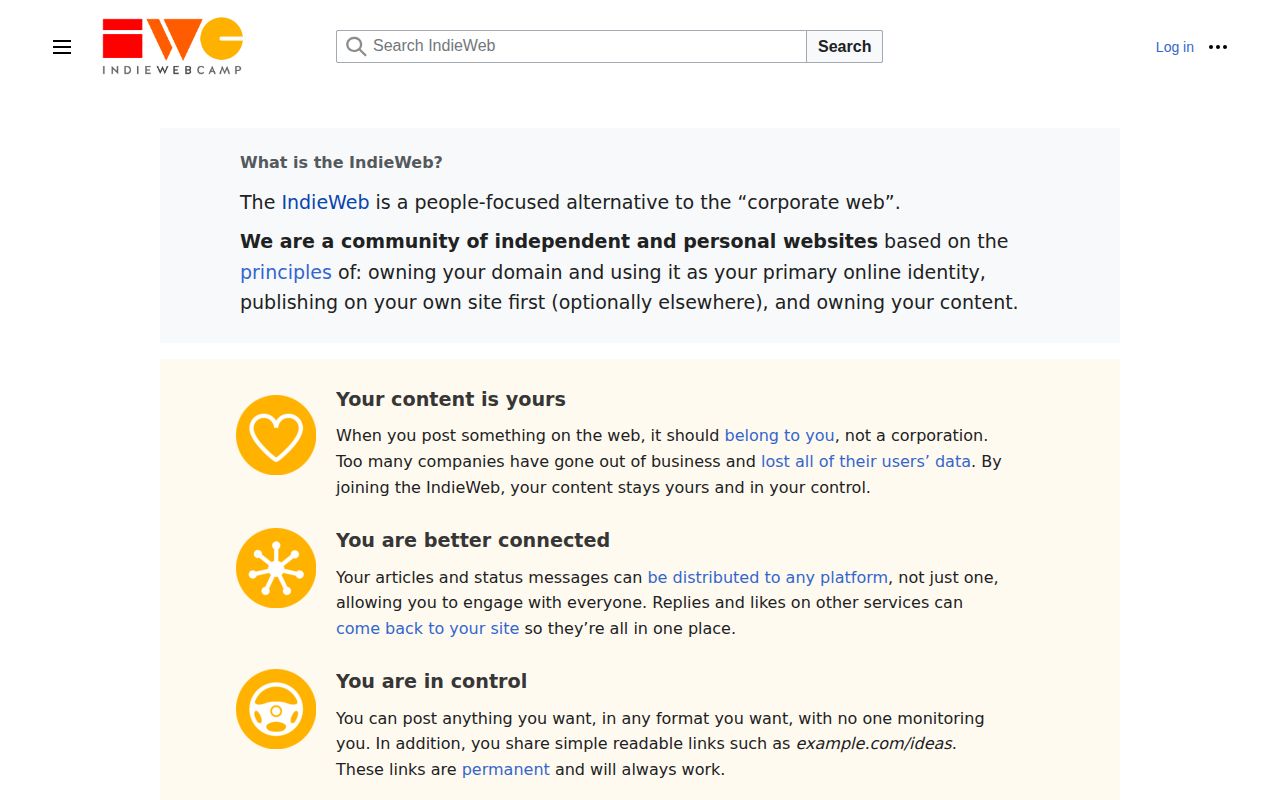Click the IndieWebCamp logo
1280x800 pixels.
pos(171,45)
